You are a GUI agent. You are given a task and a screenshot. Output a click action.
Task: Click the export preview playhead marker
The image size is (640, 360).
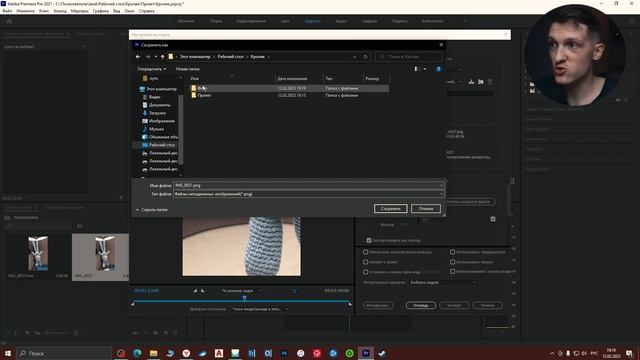coord(244,298)
